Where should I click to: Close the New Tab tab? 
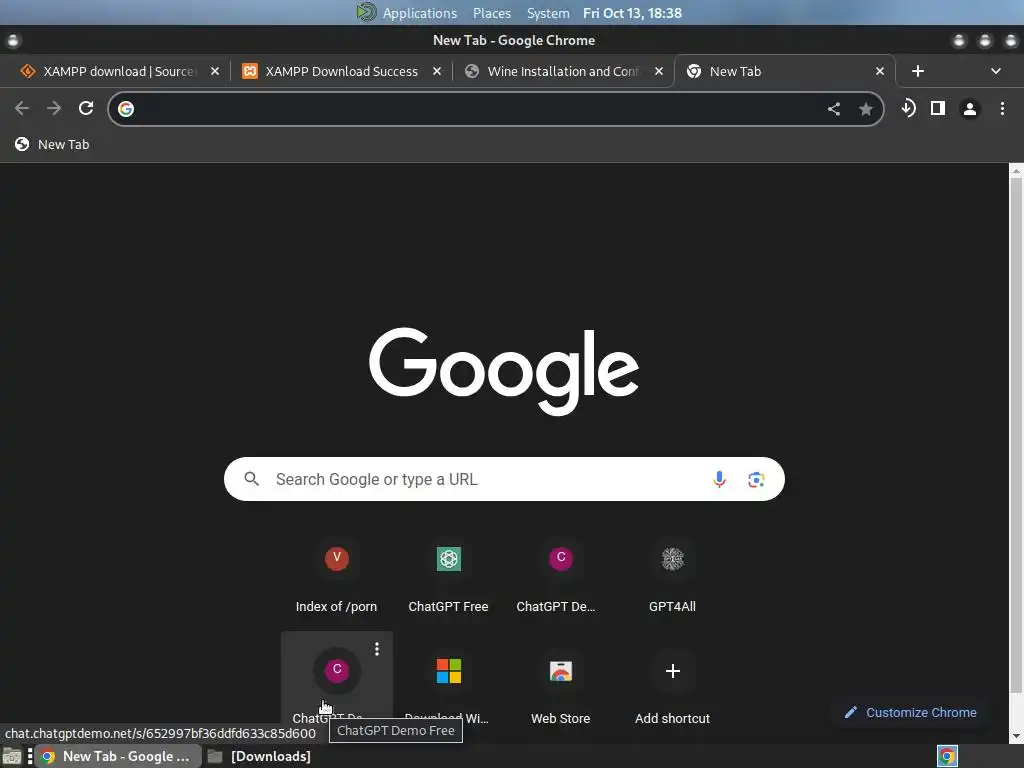point(880,71)
